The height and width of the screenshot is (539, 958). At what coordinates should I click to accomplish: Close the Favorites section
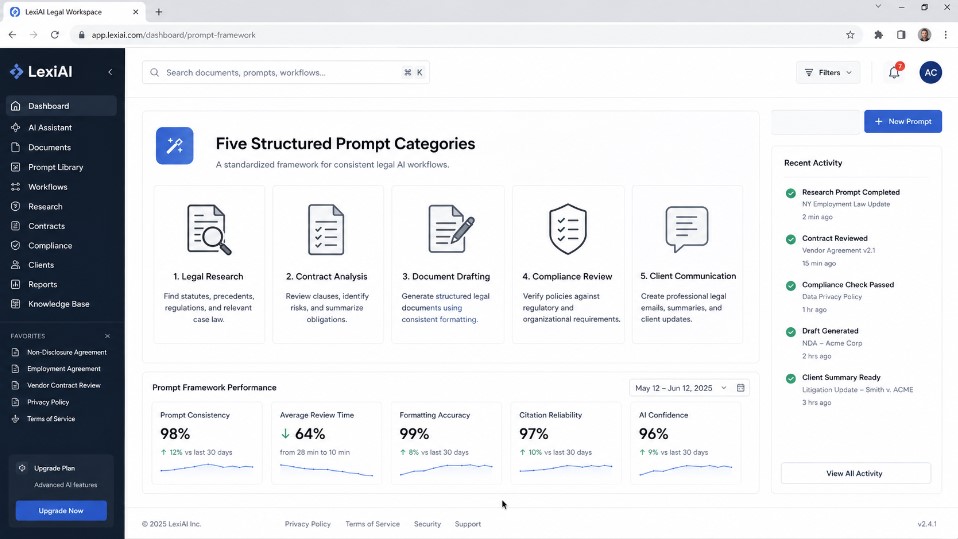pyautogui.click(x=108, y=336)
